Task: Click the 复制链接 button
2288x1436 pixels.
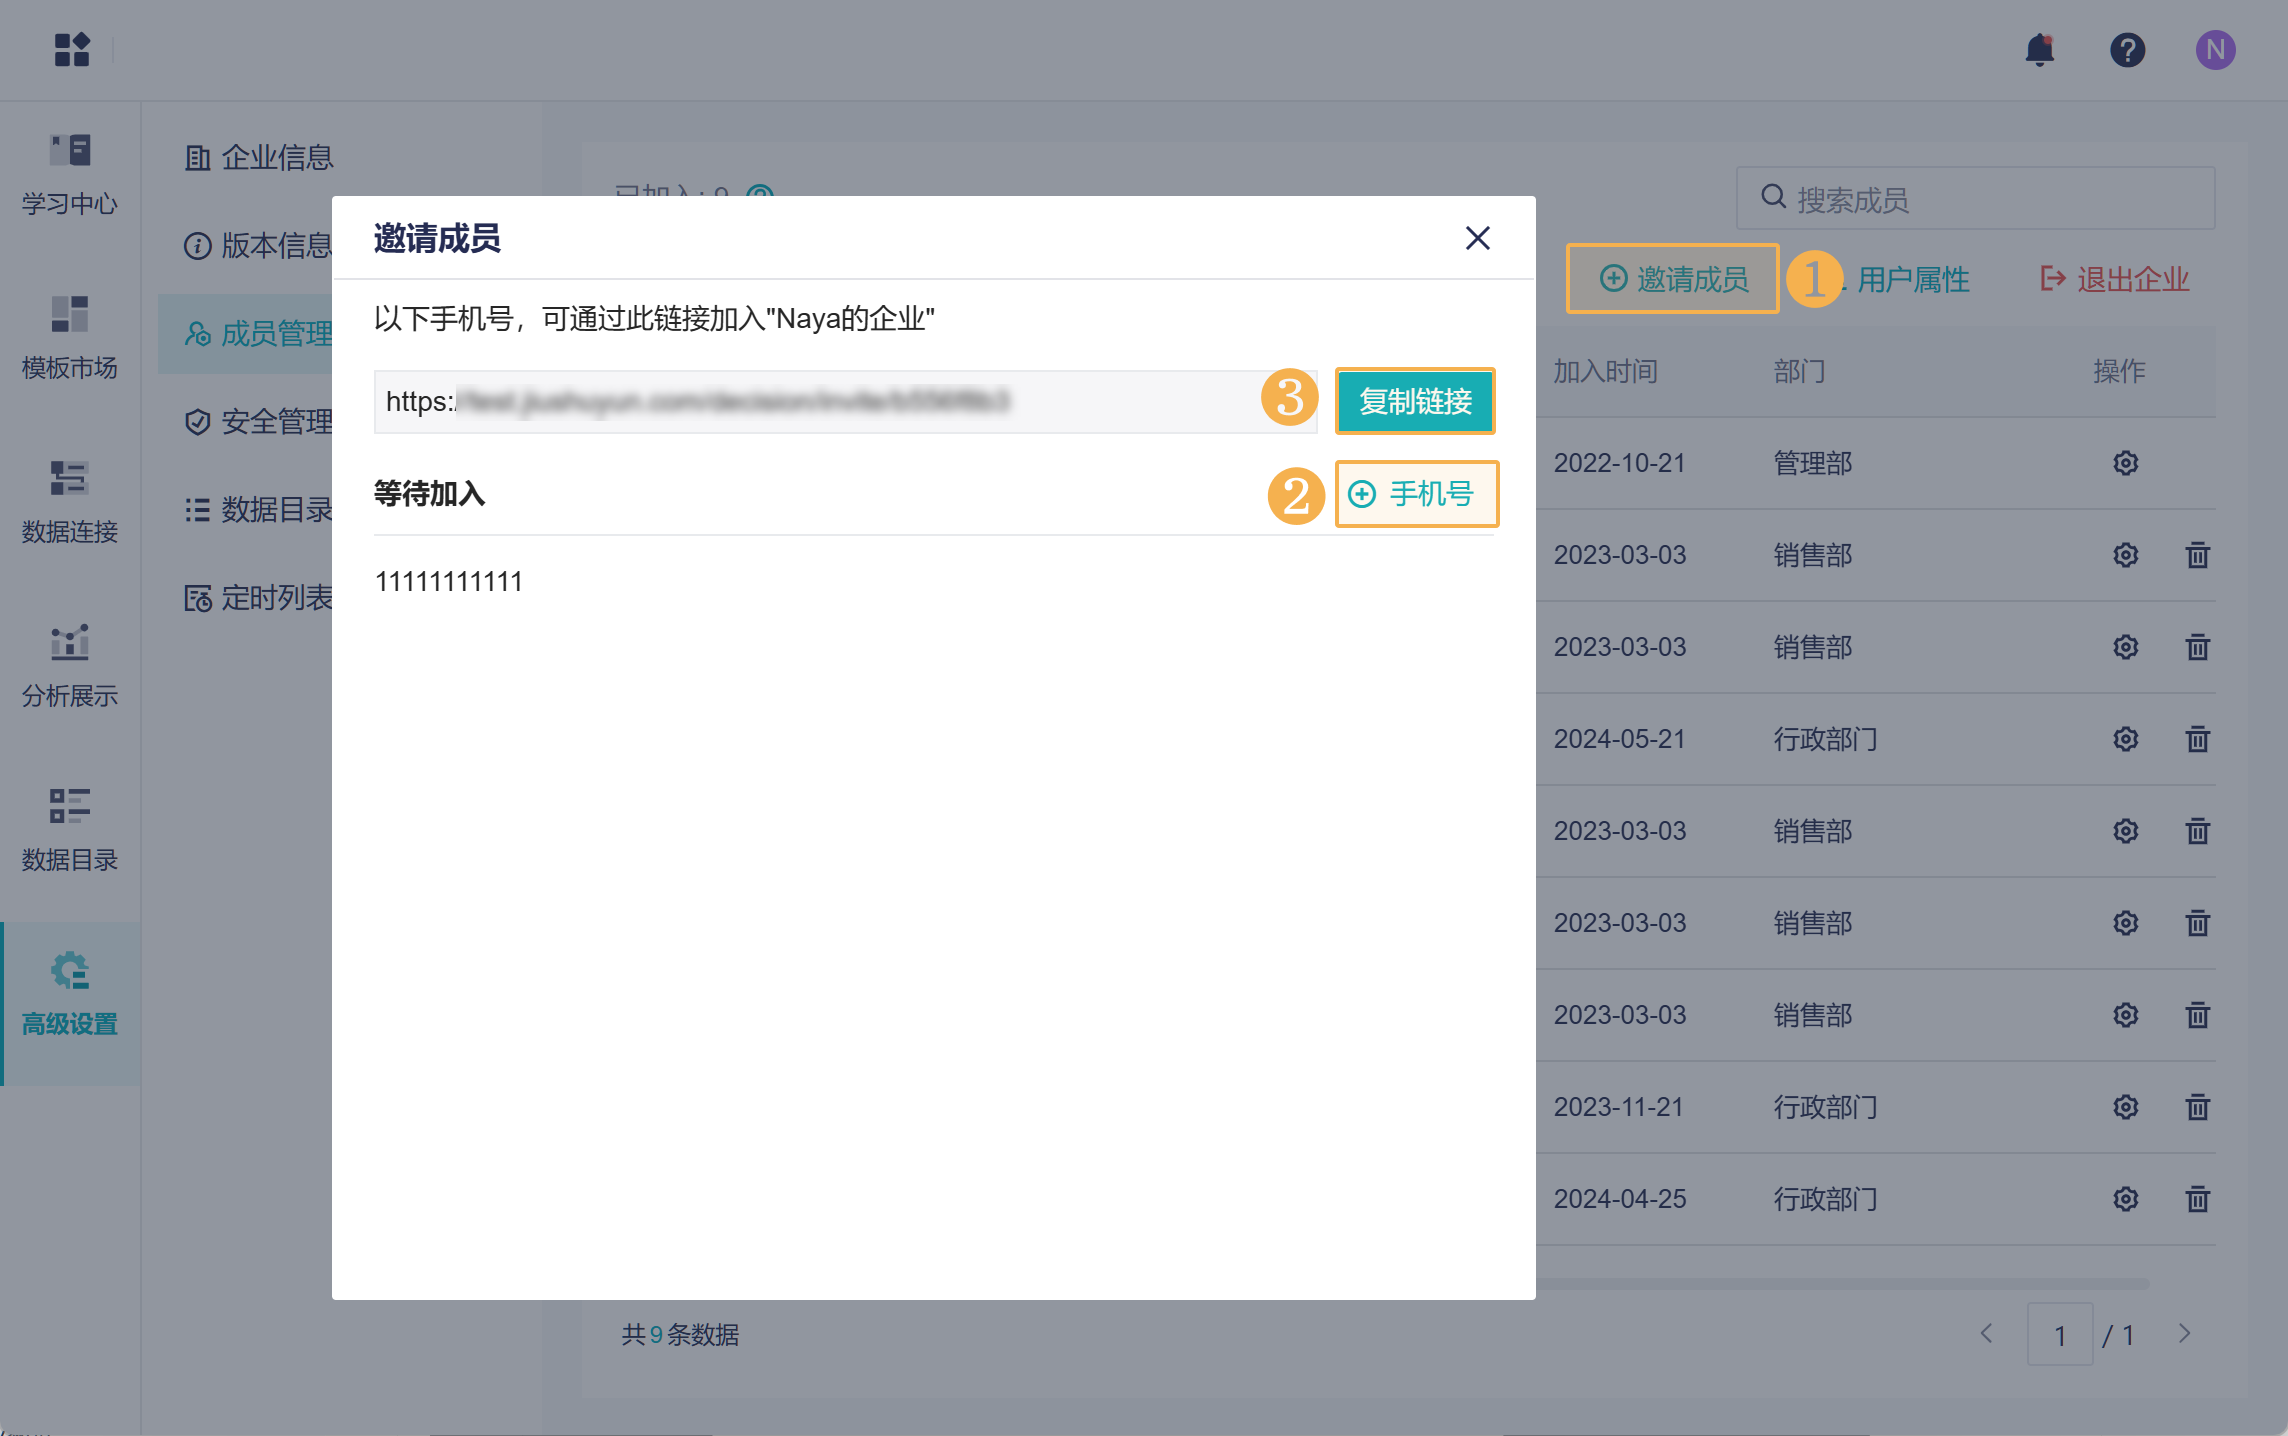Action: click(x=1415, y=401)
